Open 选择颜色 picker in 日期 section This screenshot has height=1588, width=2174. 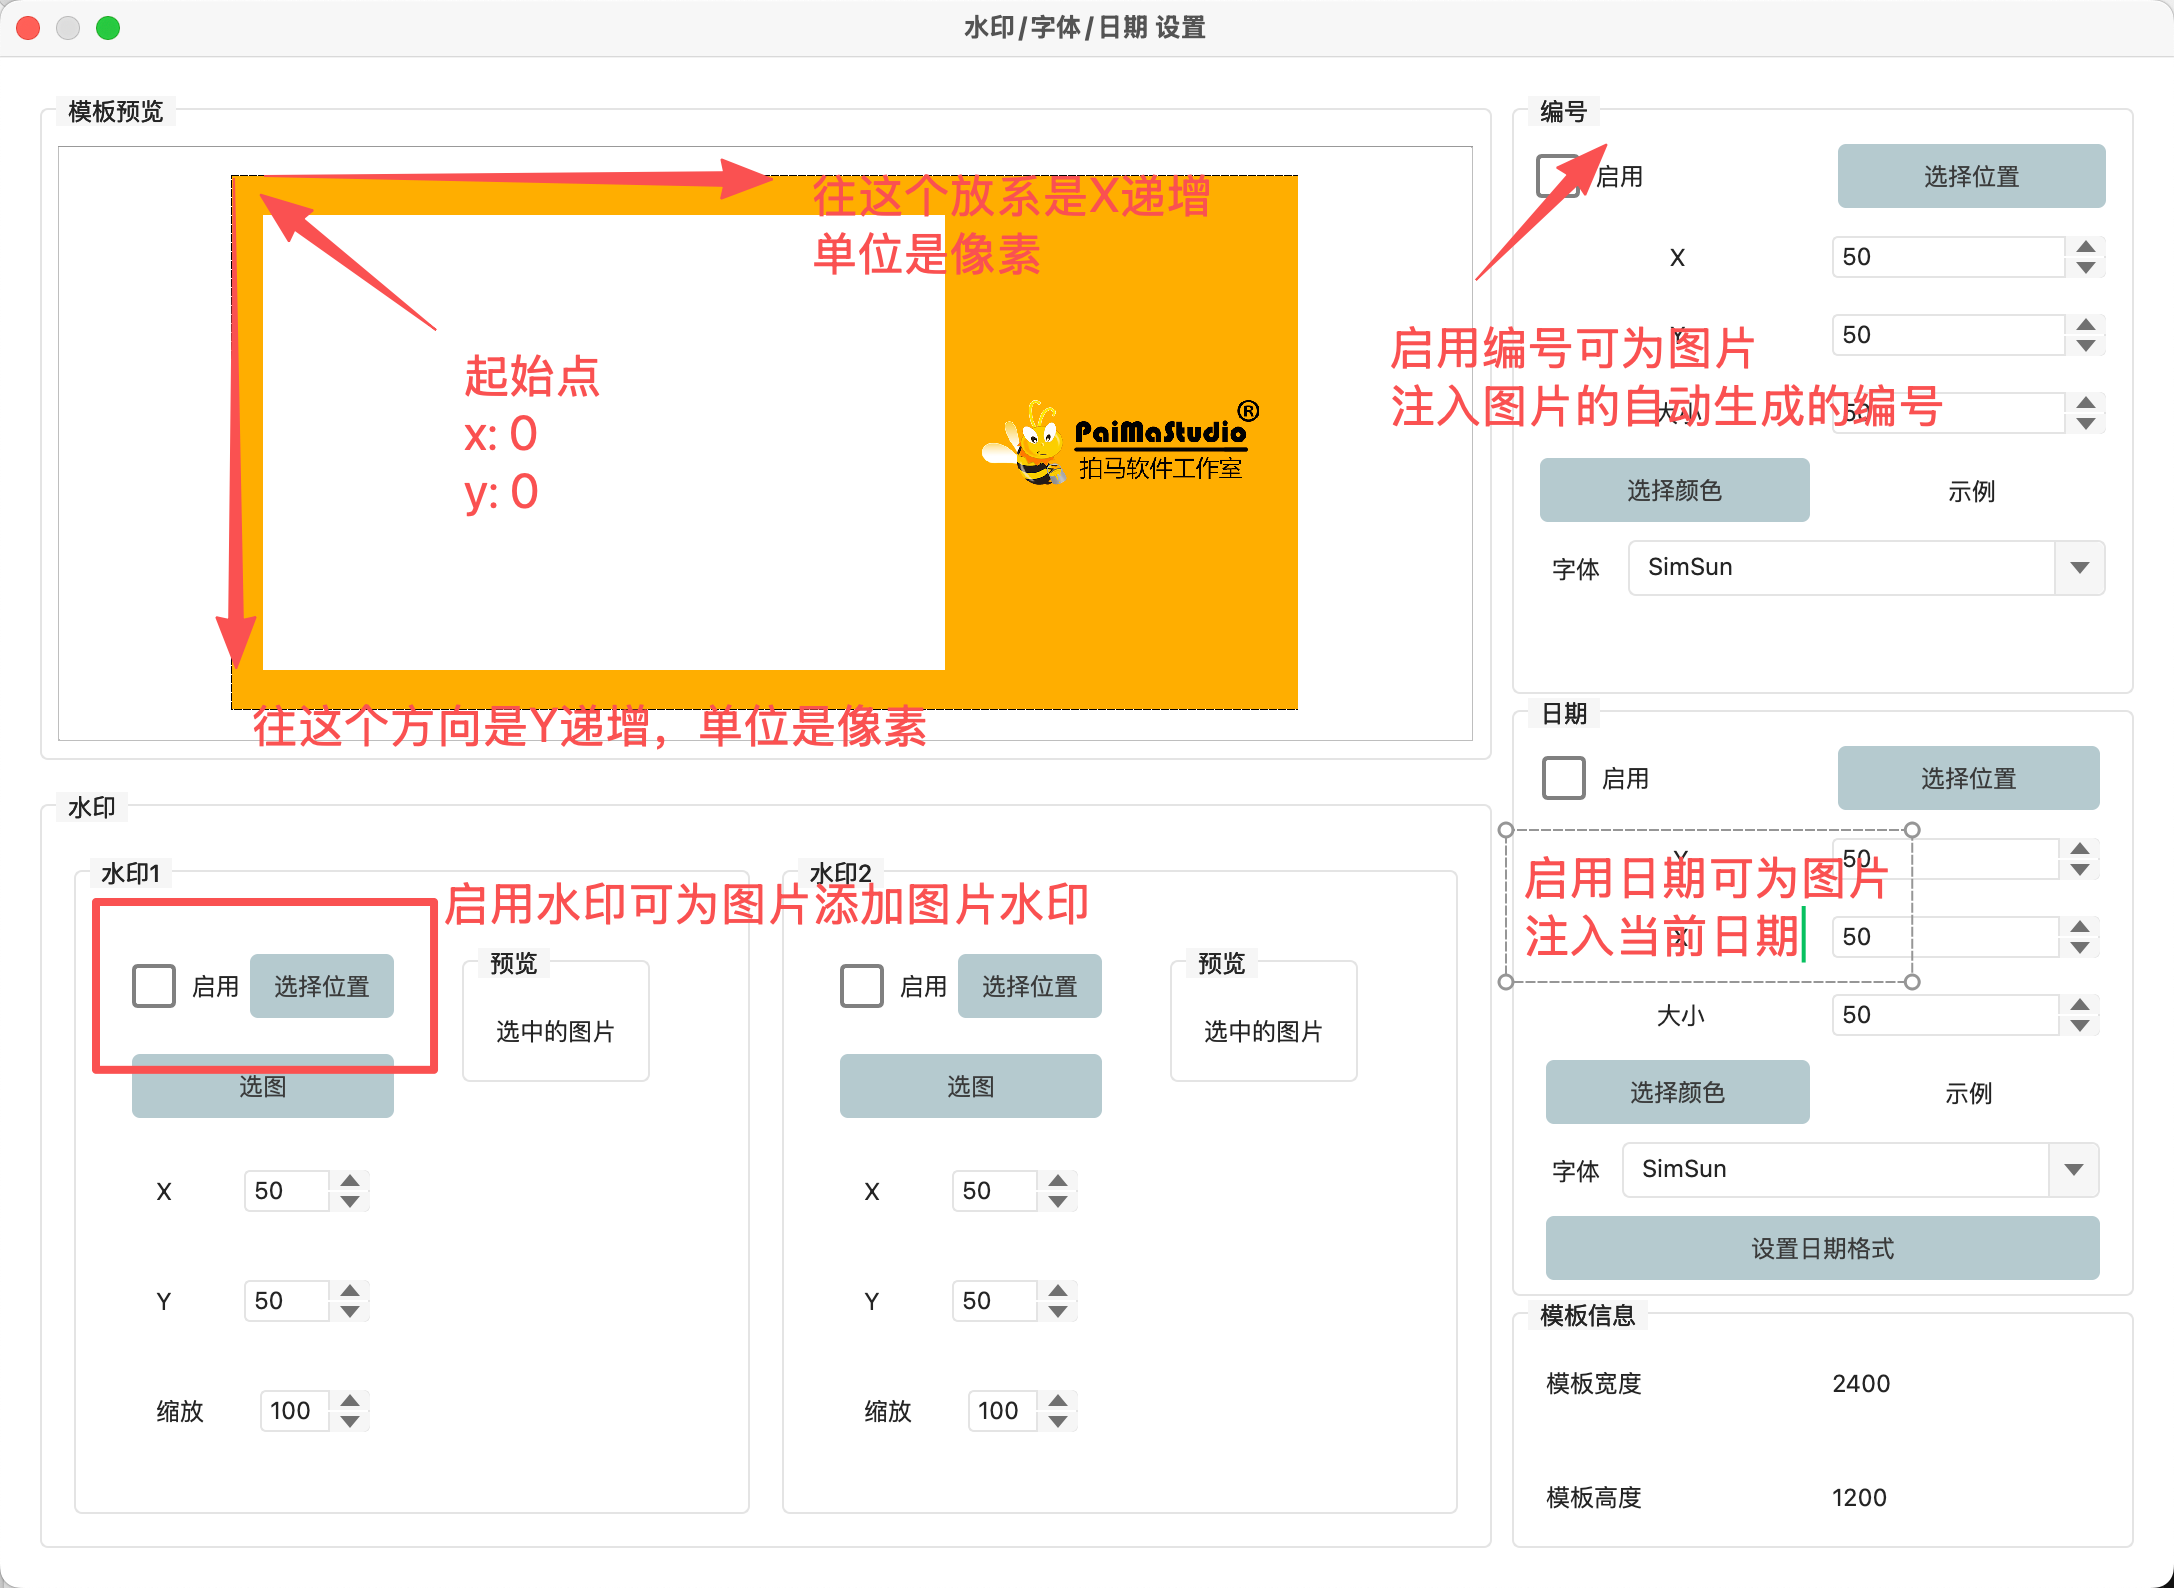click(1677, 1092)
